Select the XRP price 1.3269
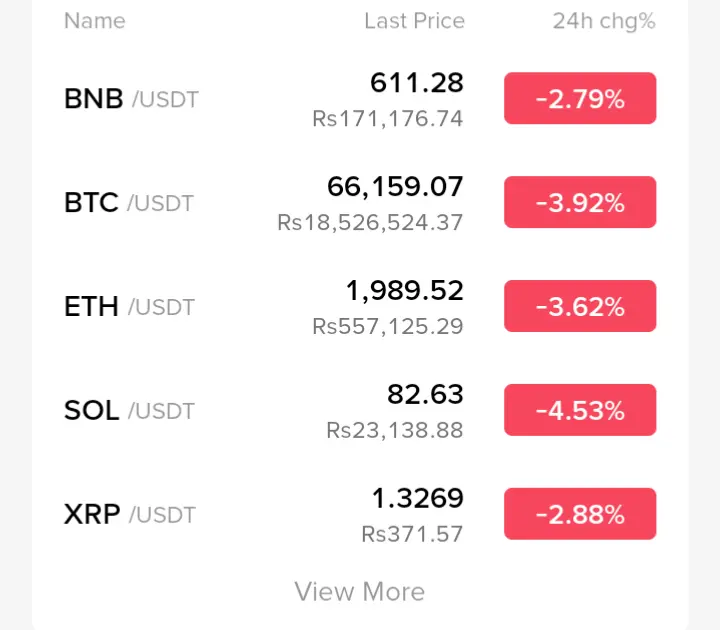This screenshot has width=720, height=630. click(x=418, y=498)
